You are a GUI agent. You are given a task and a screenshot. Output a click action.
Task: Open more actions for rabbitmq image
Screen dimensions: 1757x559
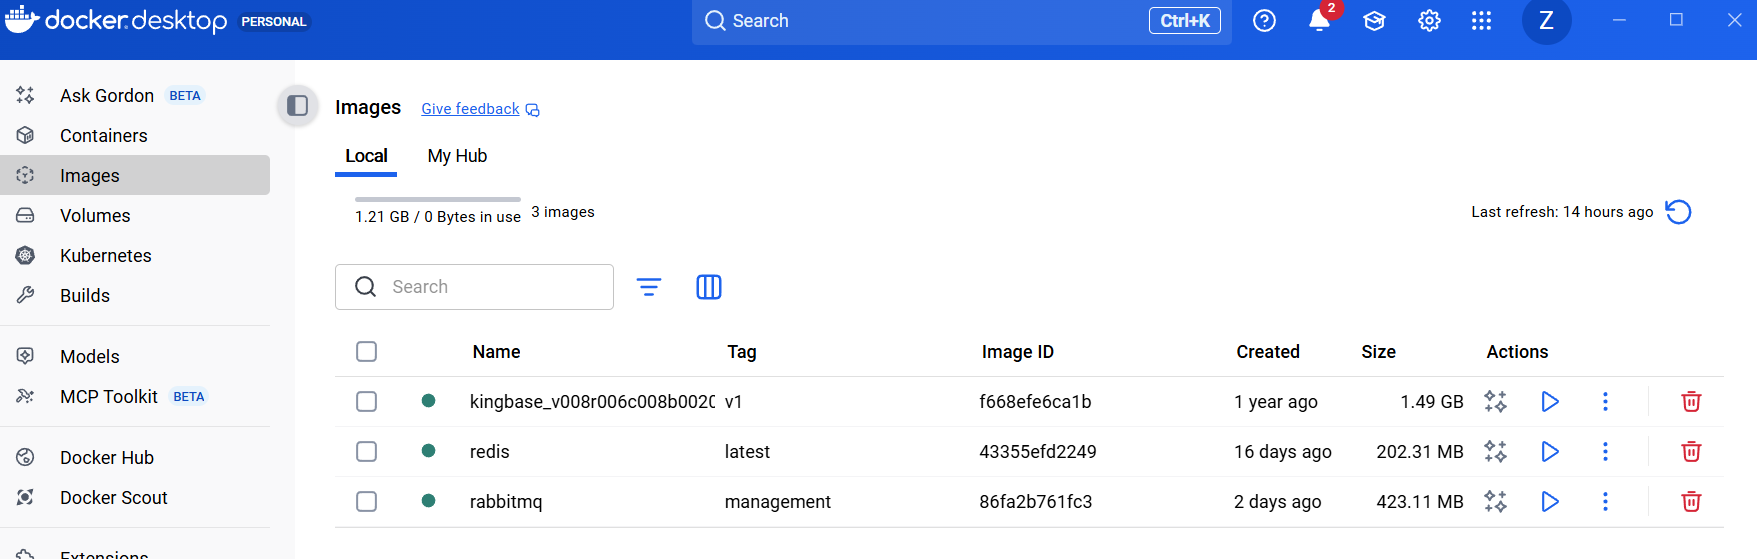tap(1605, 501)
